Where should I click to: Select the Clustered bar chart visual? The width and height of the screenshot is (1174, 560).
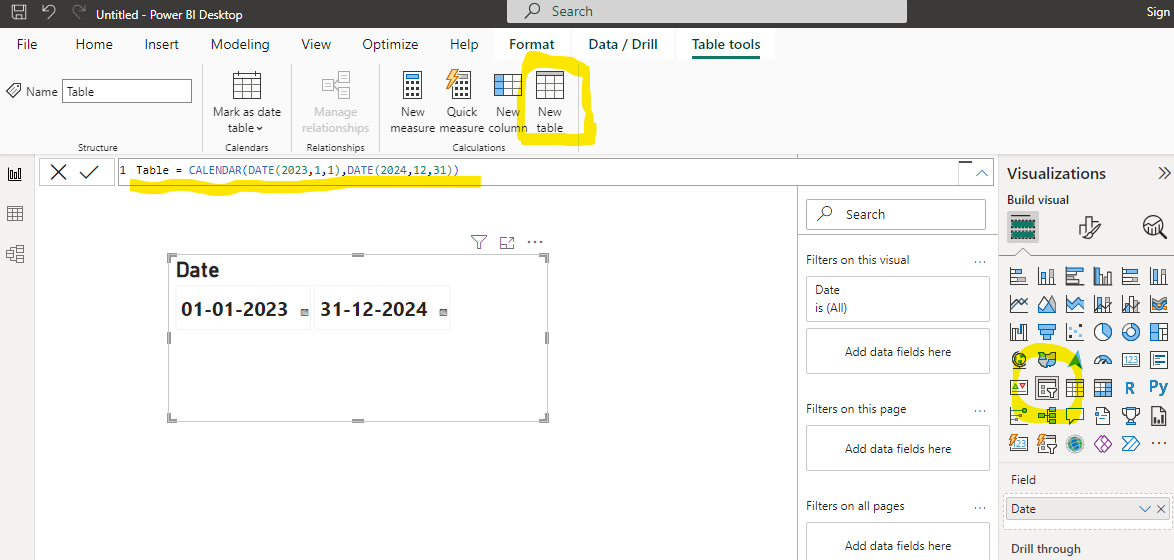click(1074, 277)
